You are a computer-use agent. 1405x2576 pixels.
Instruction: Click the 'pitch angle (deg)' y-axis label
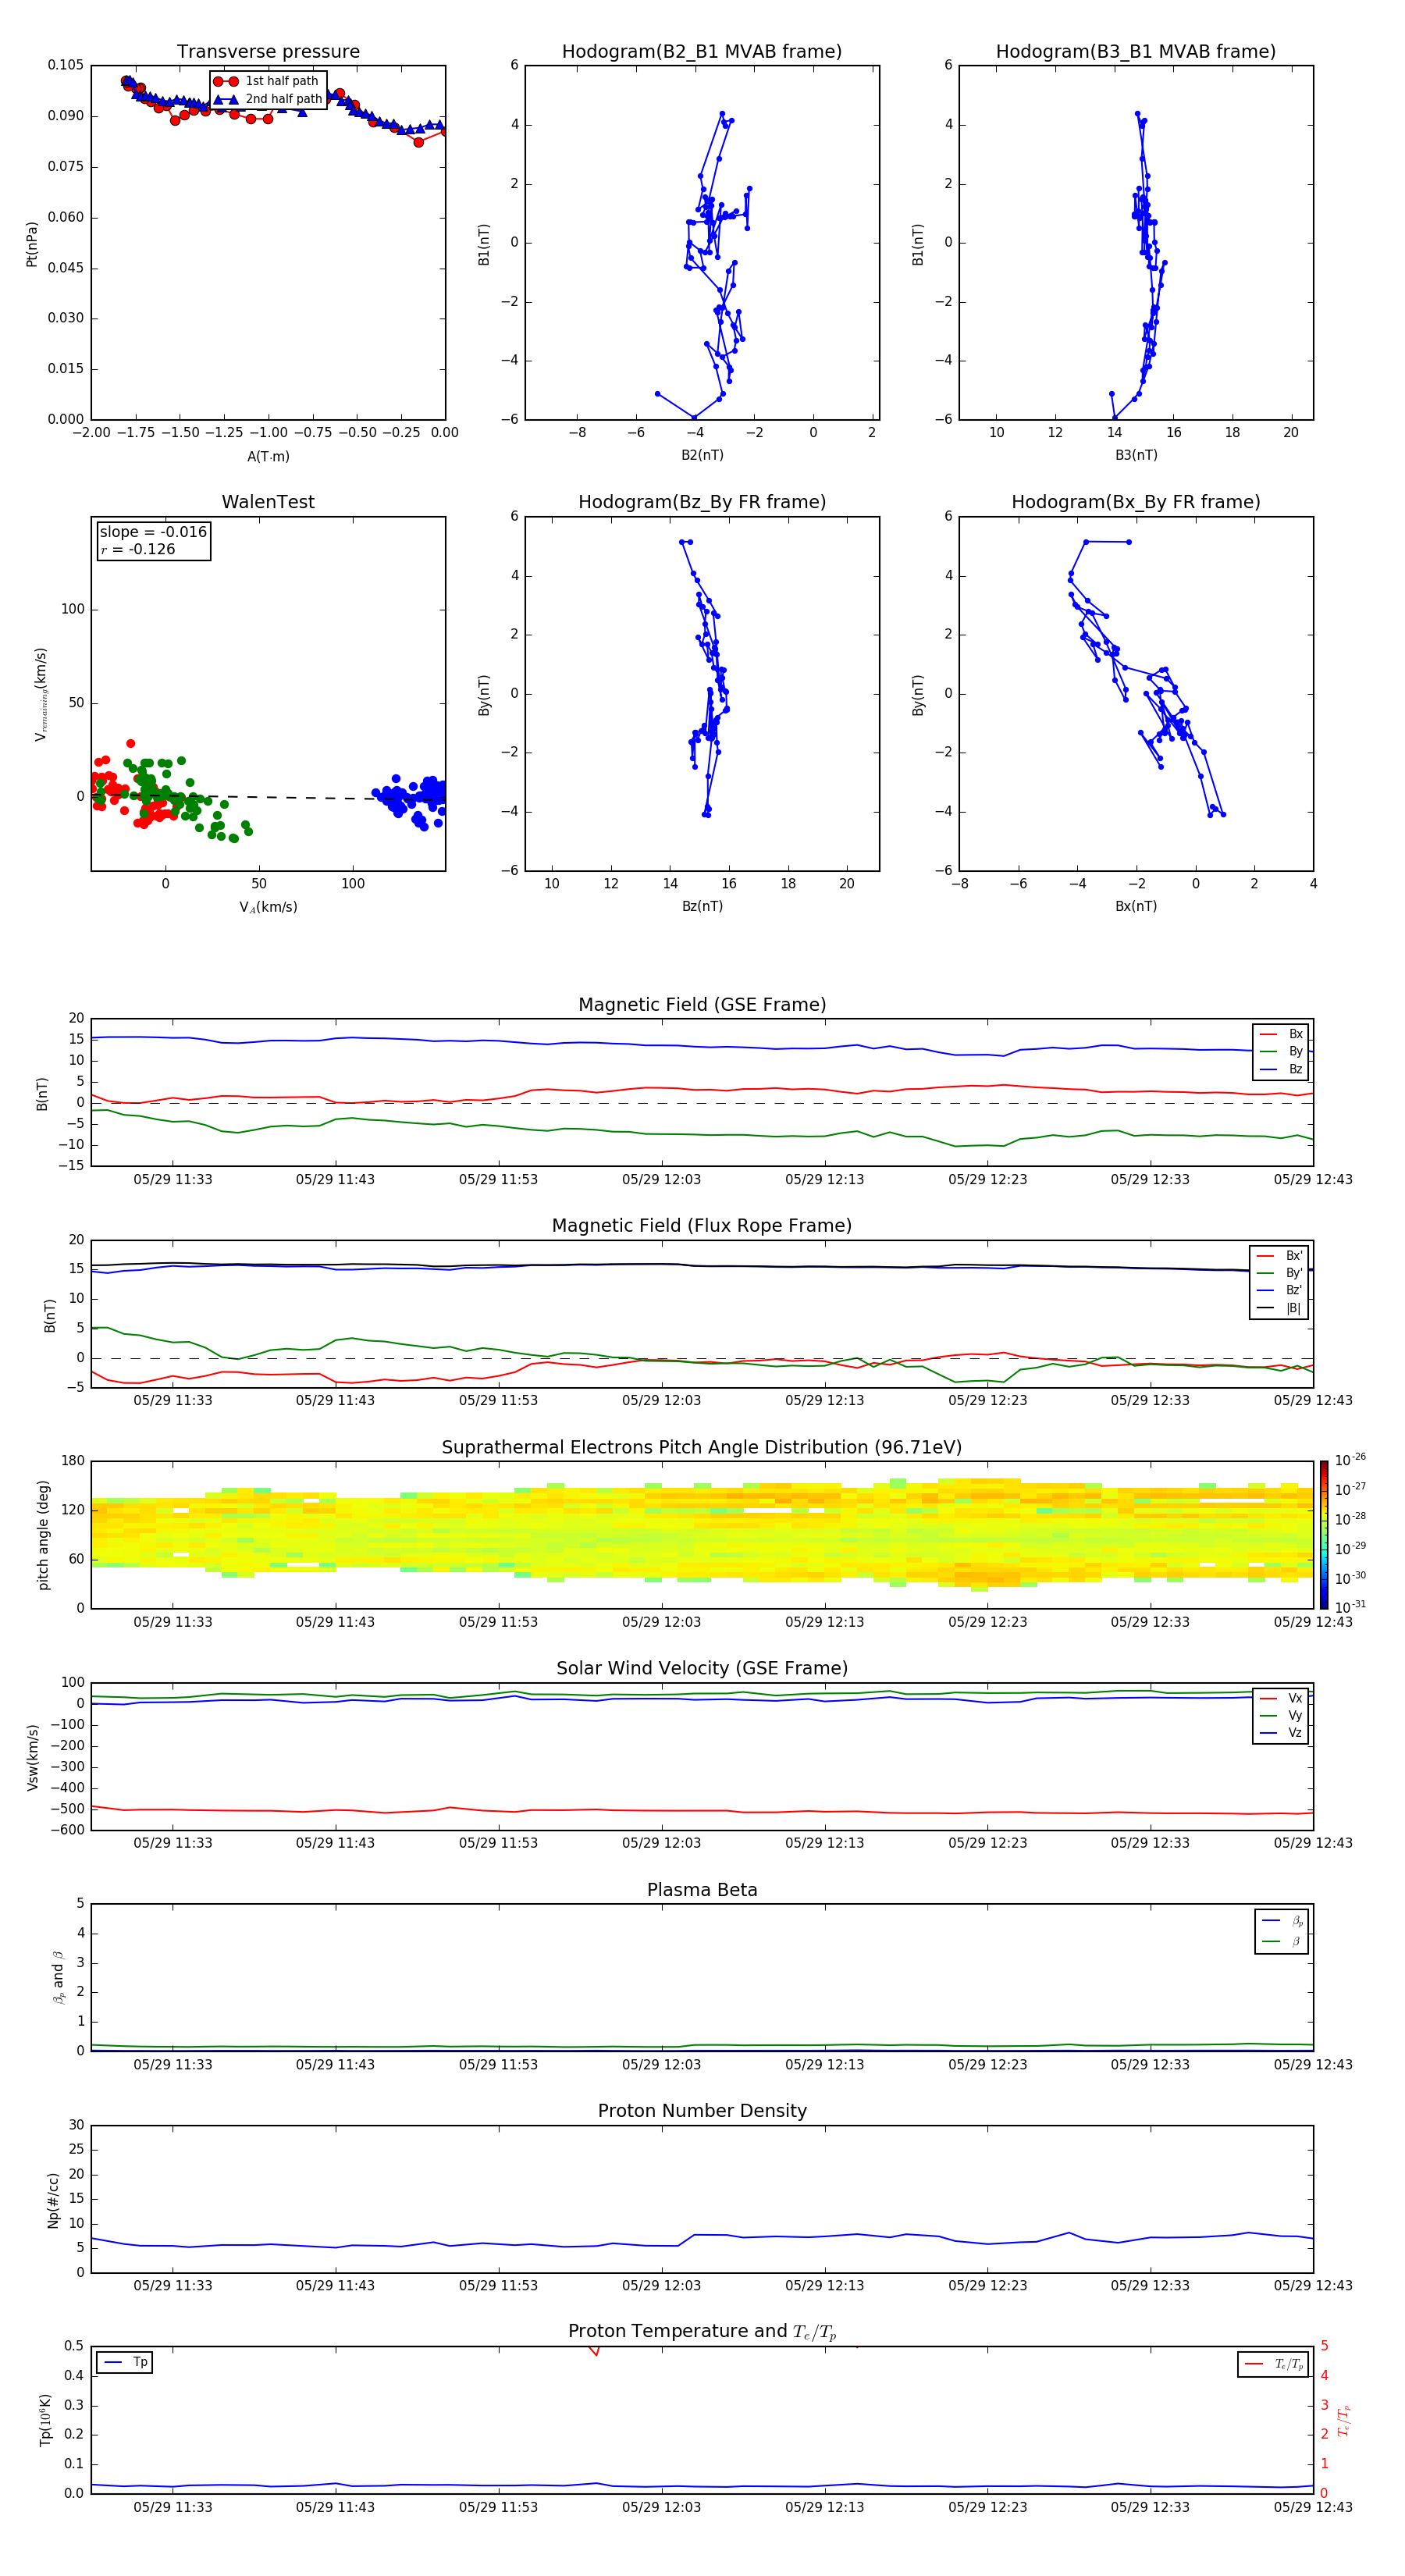click(x=43, y=1535)
